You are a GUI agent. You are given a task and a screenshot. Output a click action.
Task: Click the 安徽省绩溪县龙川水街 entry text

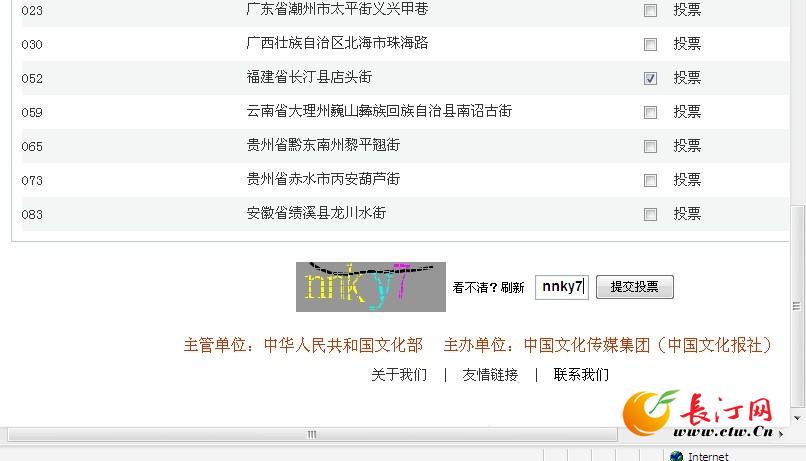coord(316,213)
